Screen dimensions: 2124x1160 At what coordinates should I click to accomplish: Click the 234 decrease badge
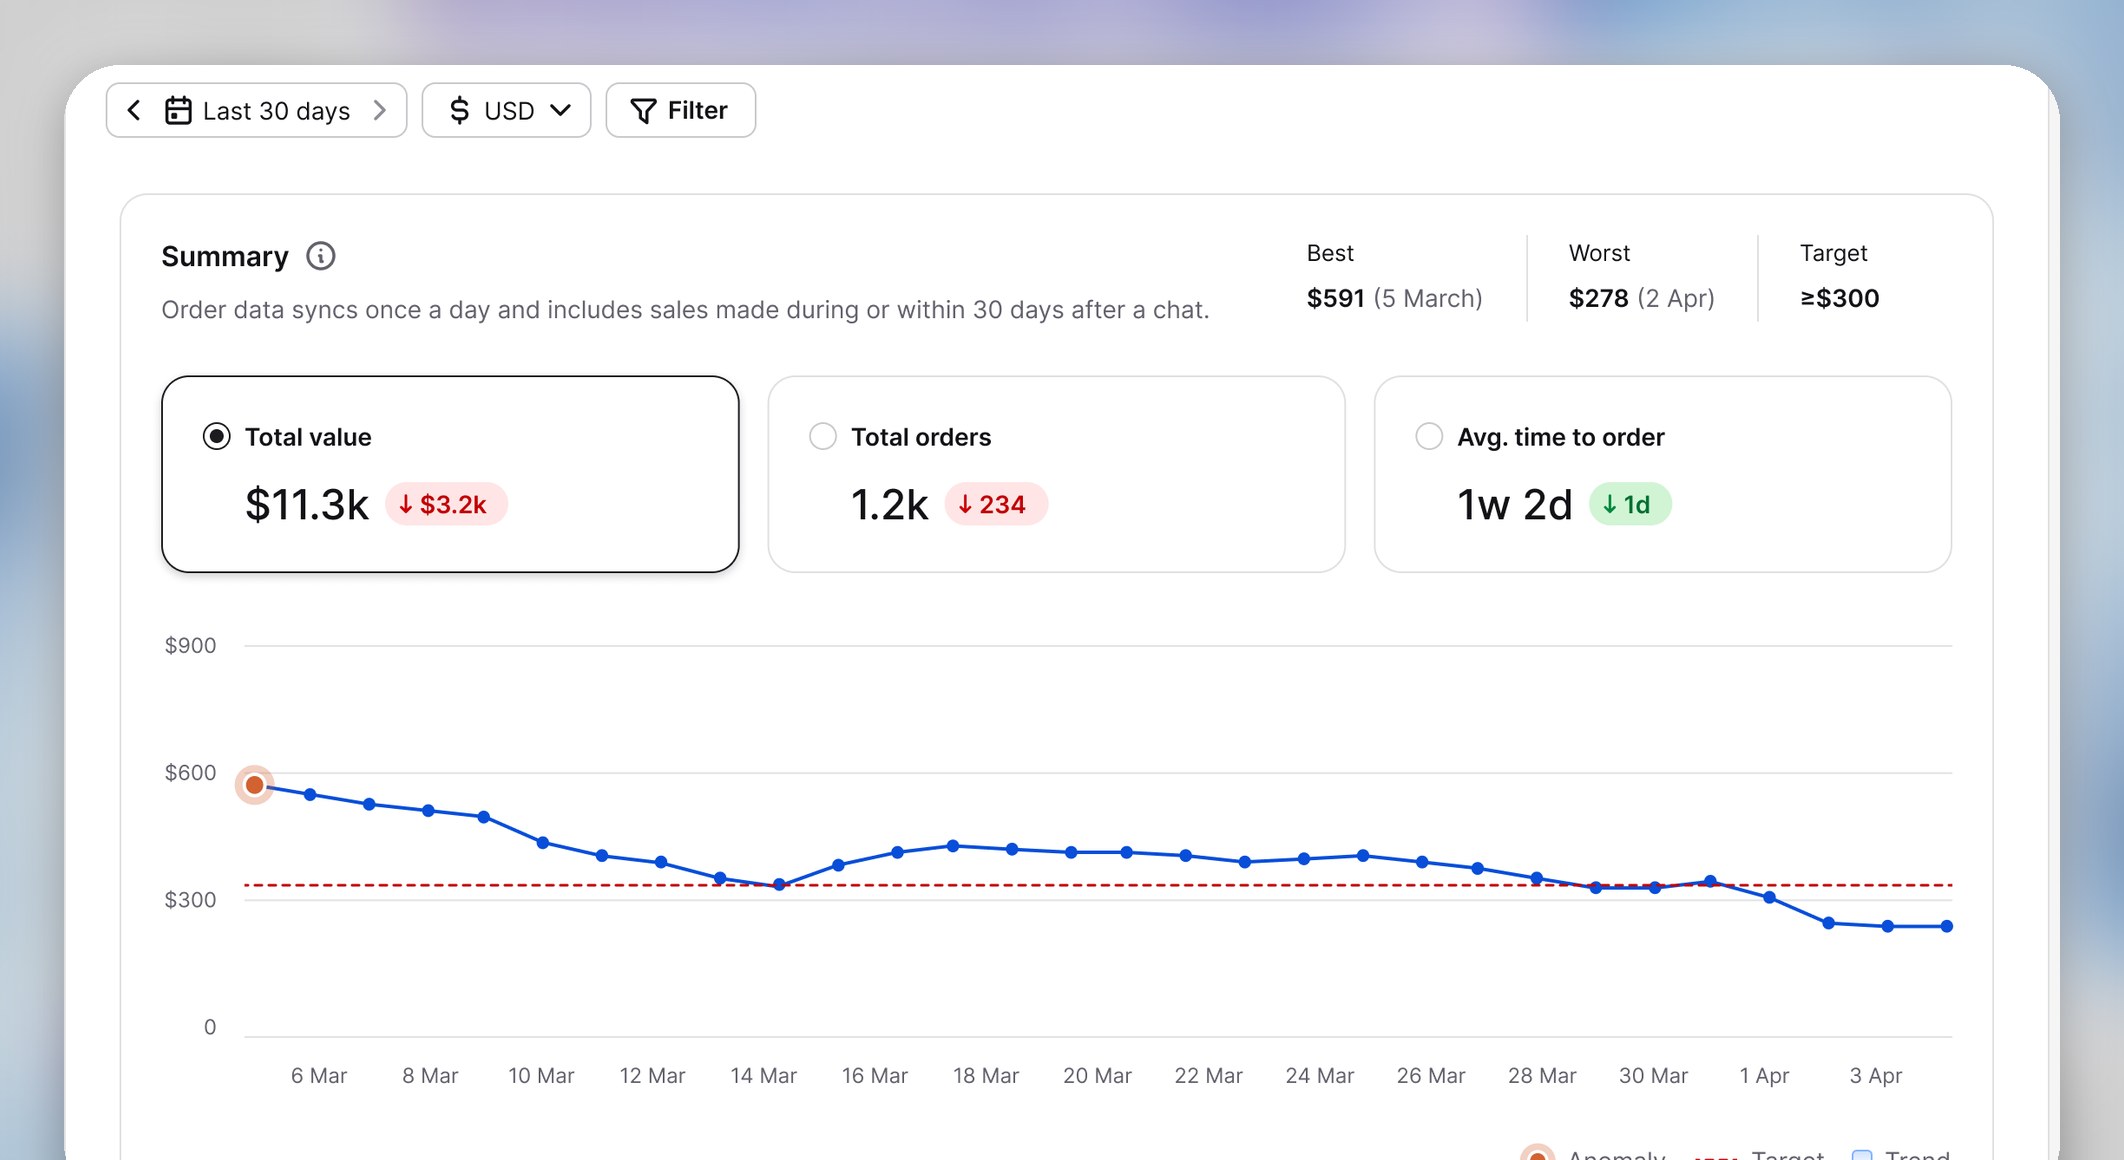pos(995,504)
